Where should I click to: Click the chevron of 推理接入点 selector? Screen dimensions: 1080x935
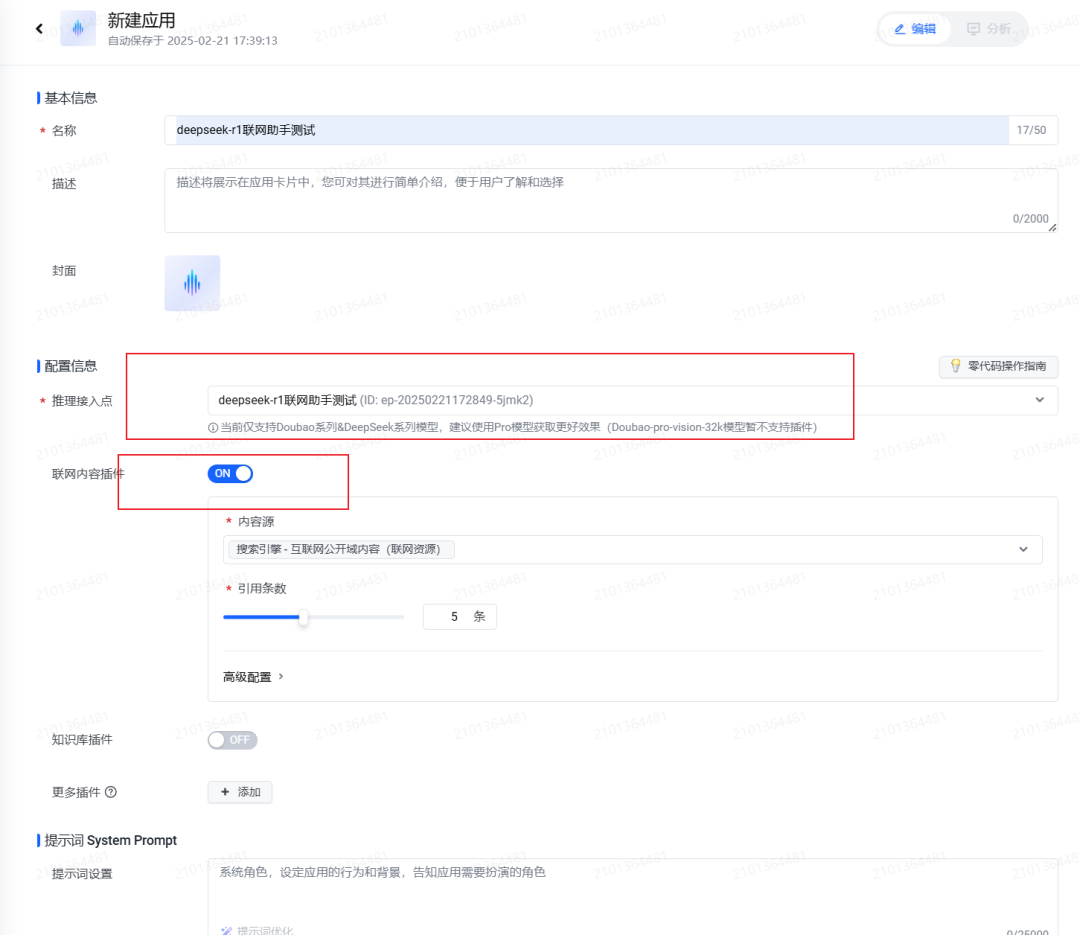1039,400
